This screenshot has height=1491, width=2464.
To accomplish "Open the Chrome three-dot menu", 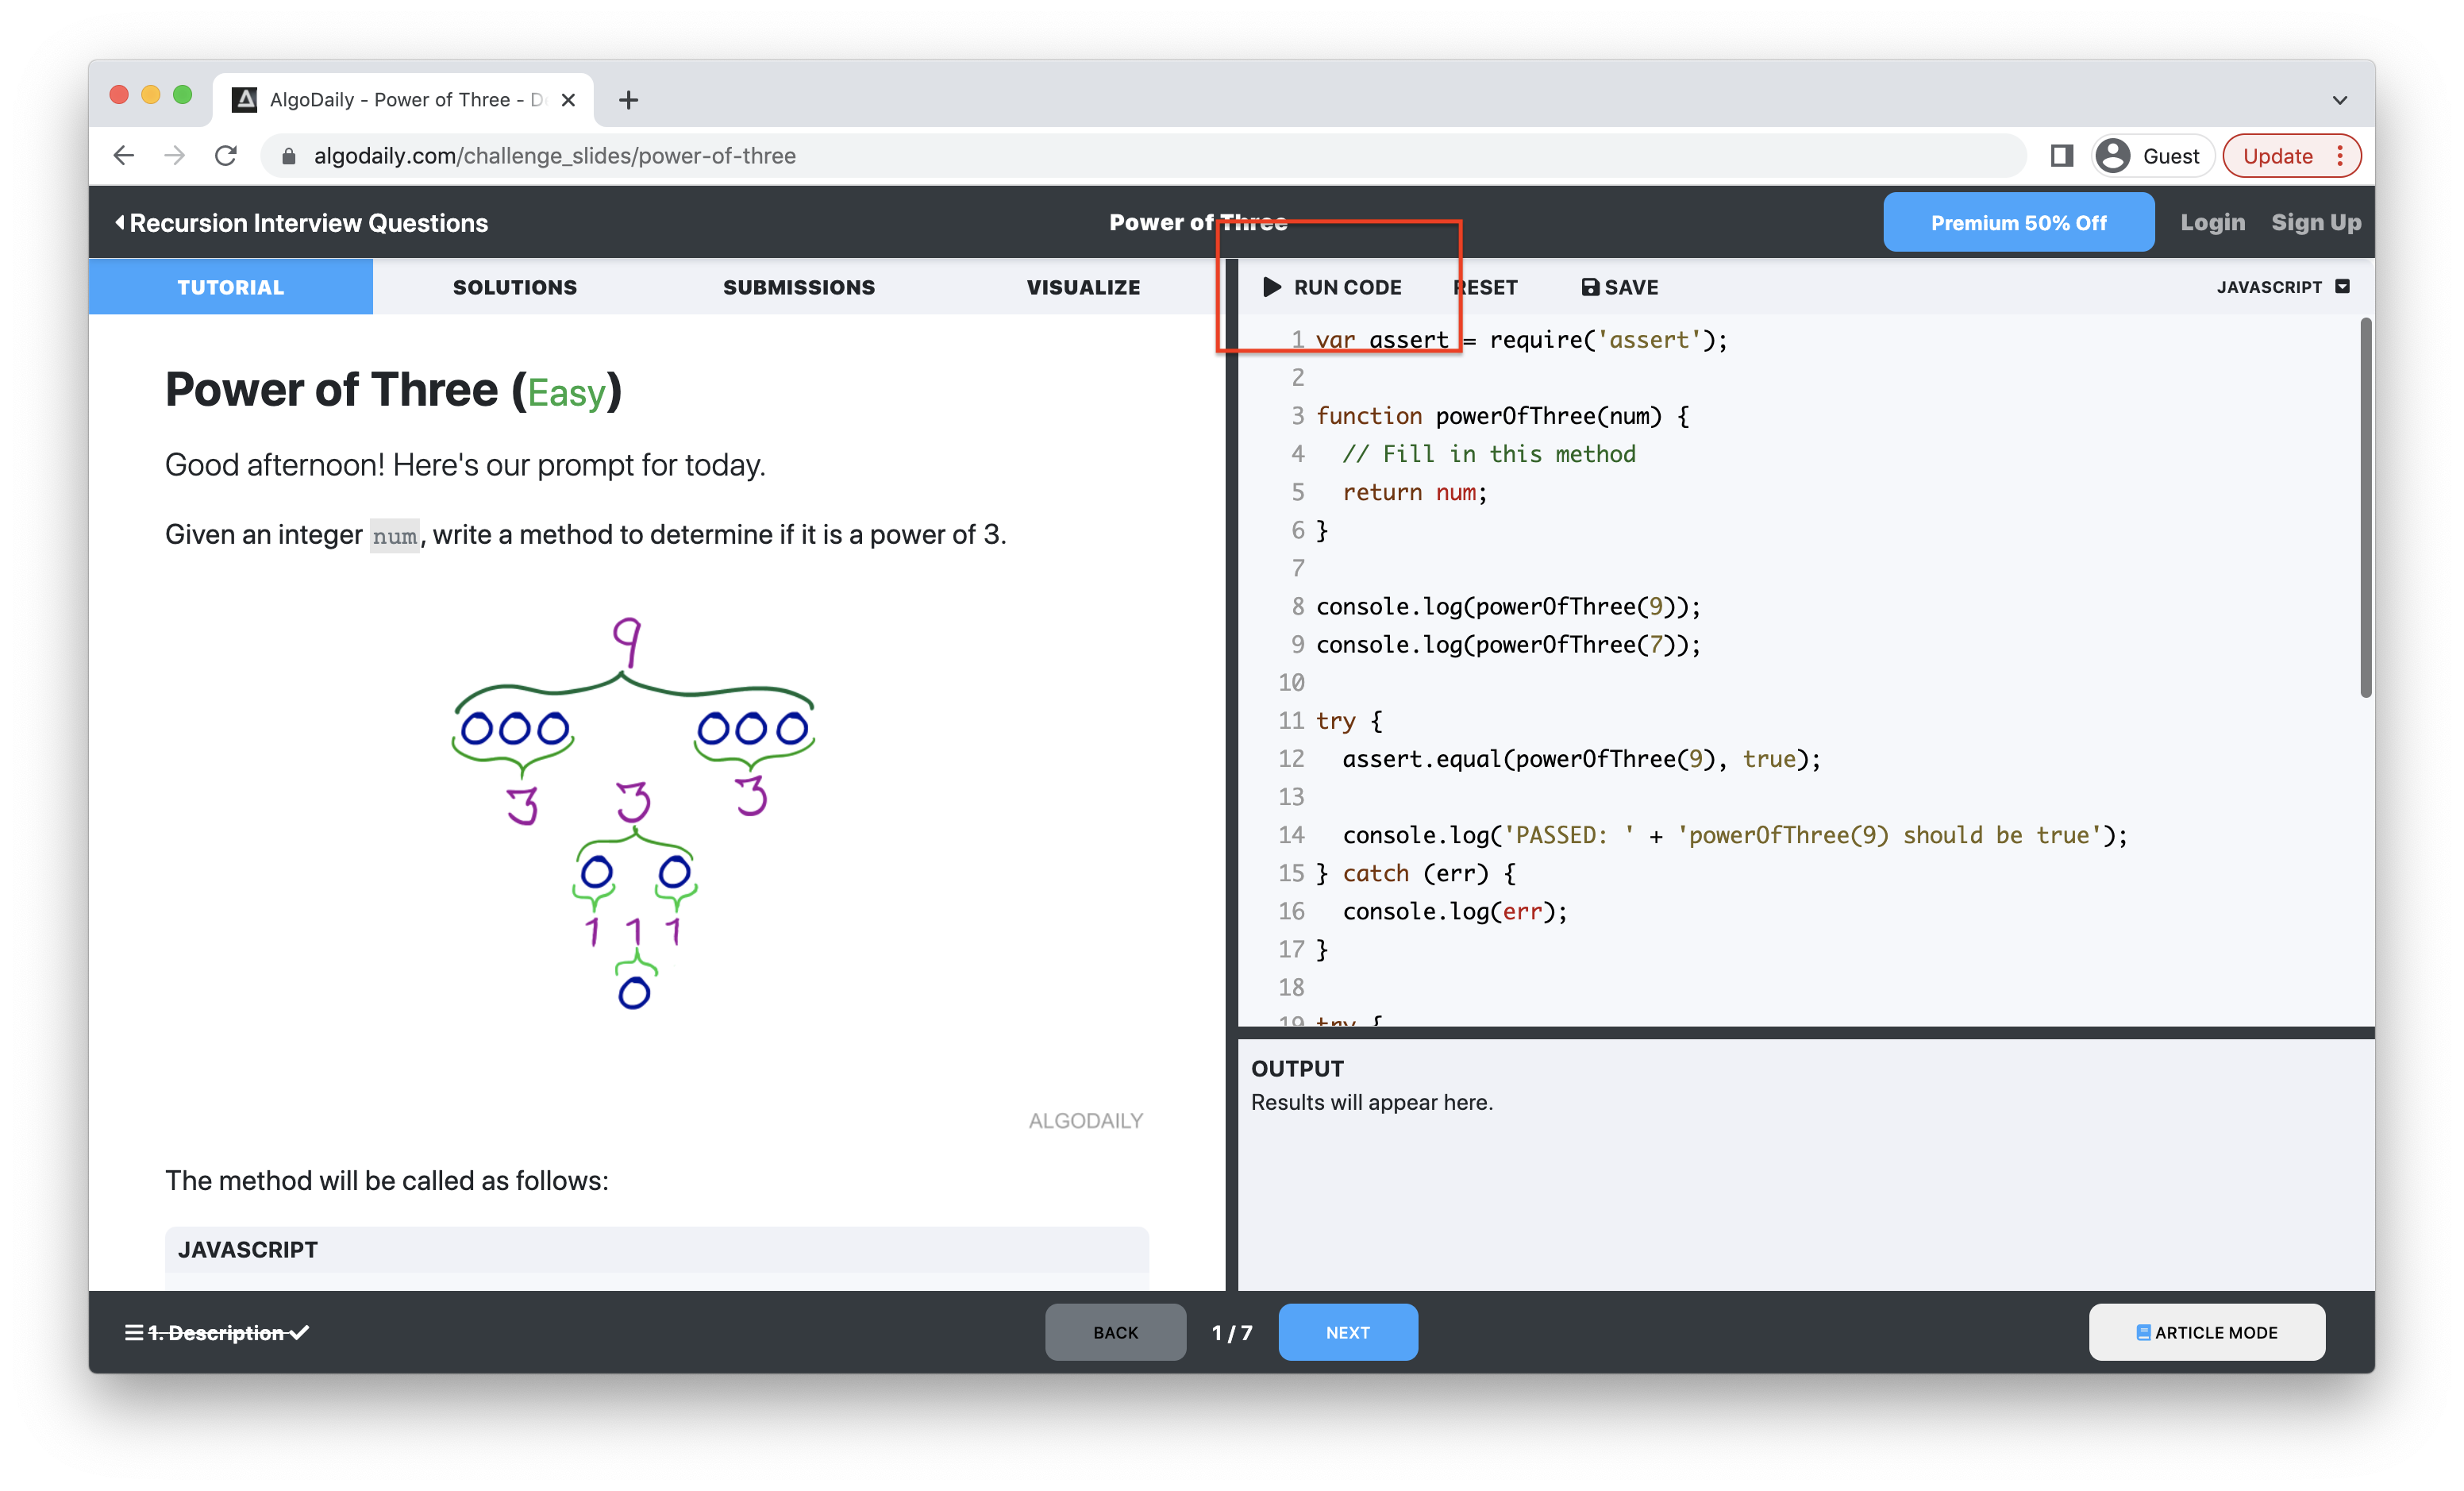I will click(2340, 156).
